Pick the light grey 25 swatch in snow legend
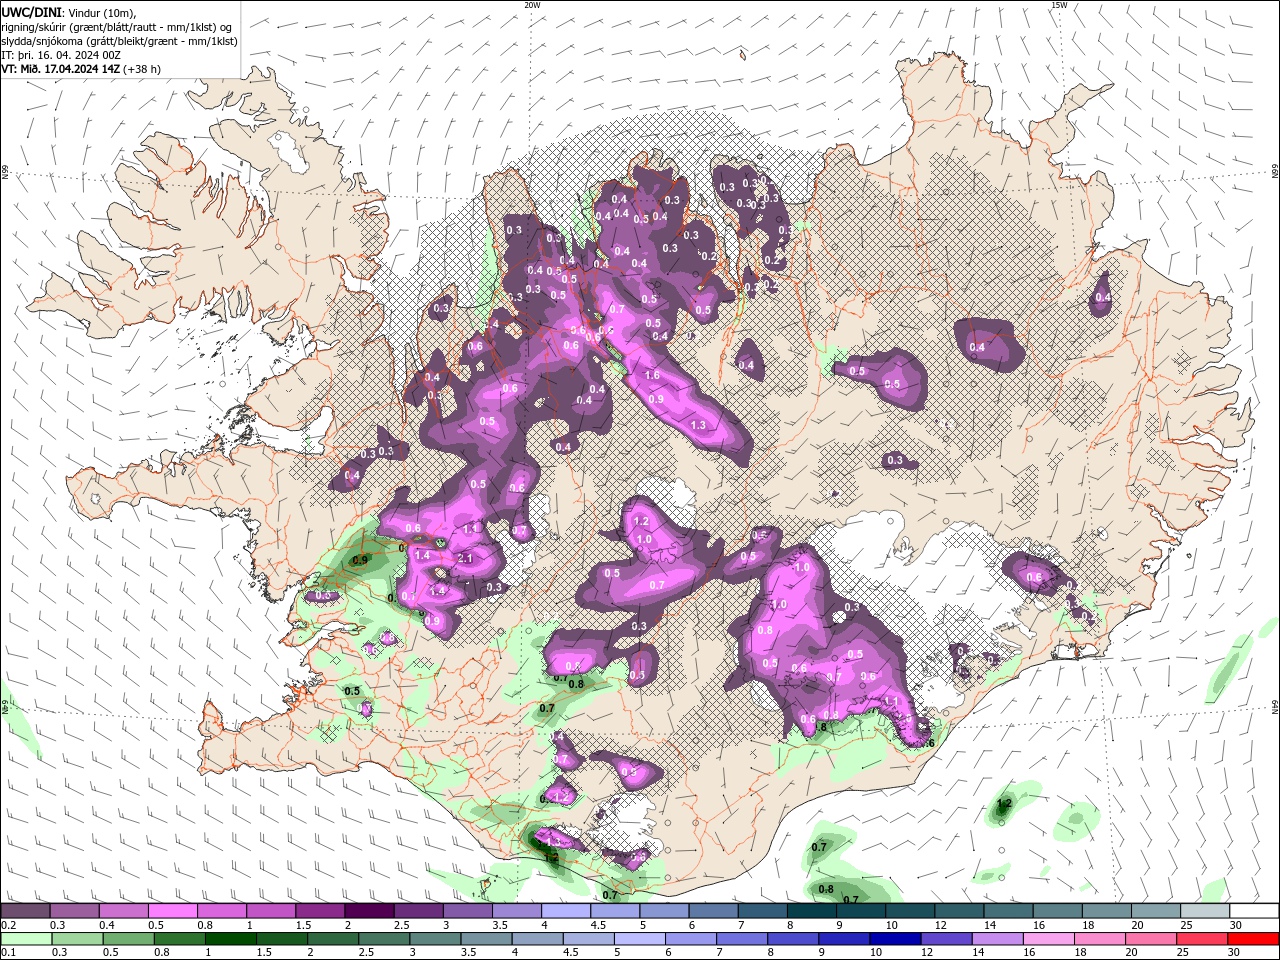Screen dimensions: 1280x960 pyautogui.click(x=1205, y=910)
